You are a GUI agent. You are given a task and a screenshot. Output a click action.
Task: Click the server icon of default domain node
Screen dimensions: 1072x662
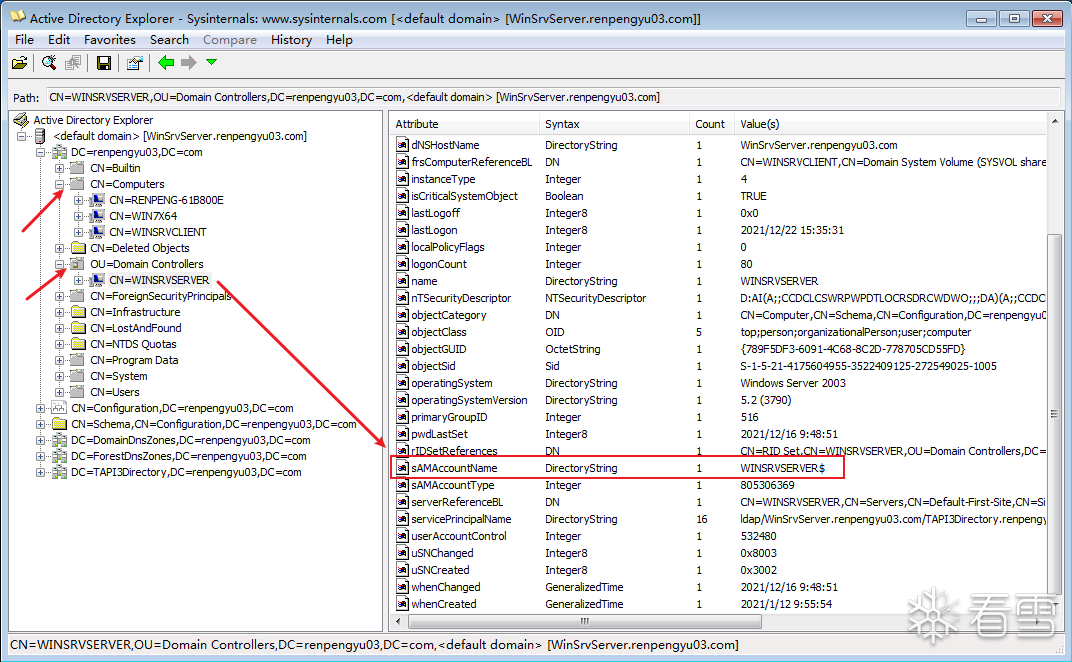coord(40,136)
